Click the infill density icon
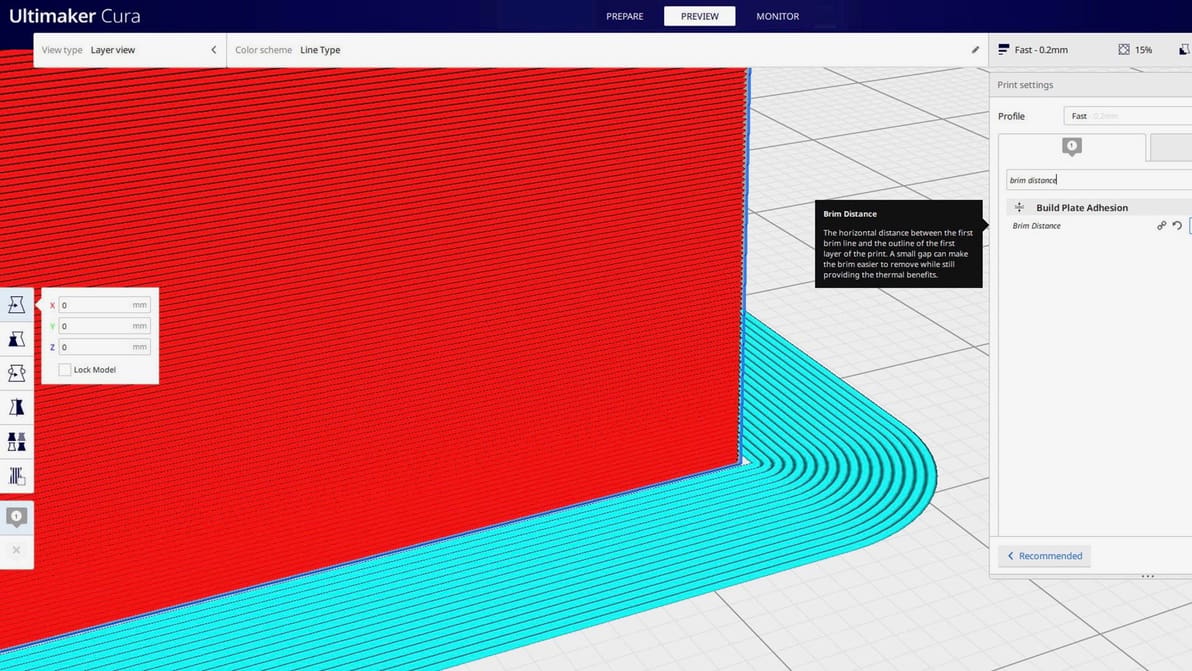The image size is (1192, 671). coord(1124,49)
